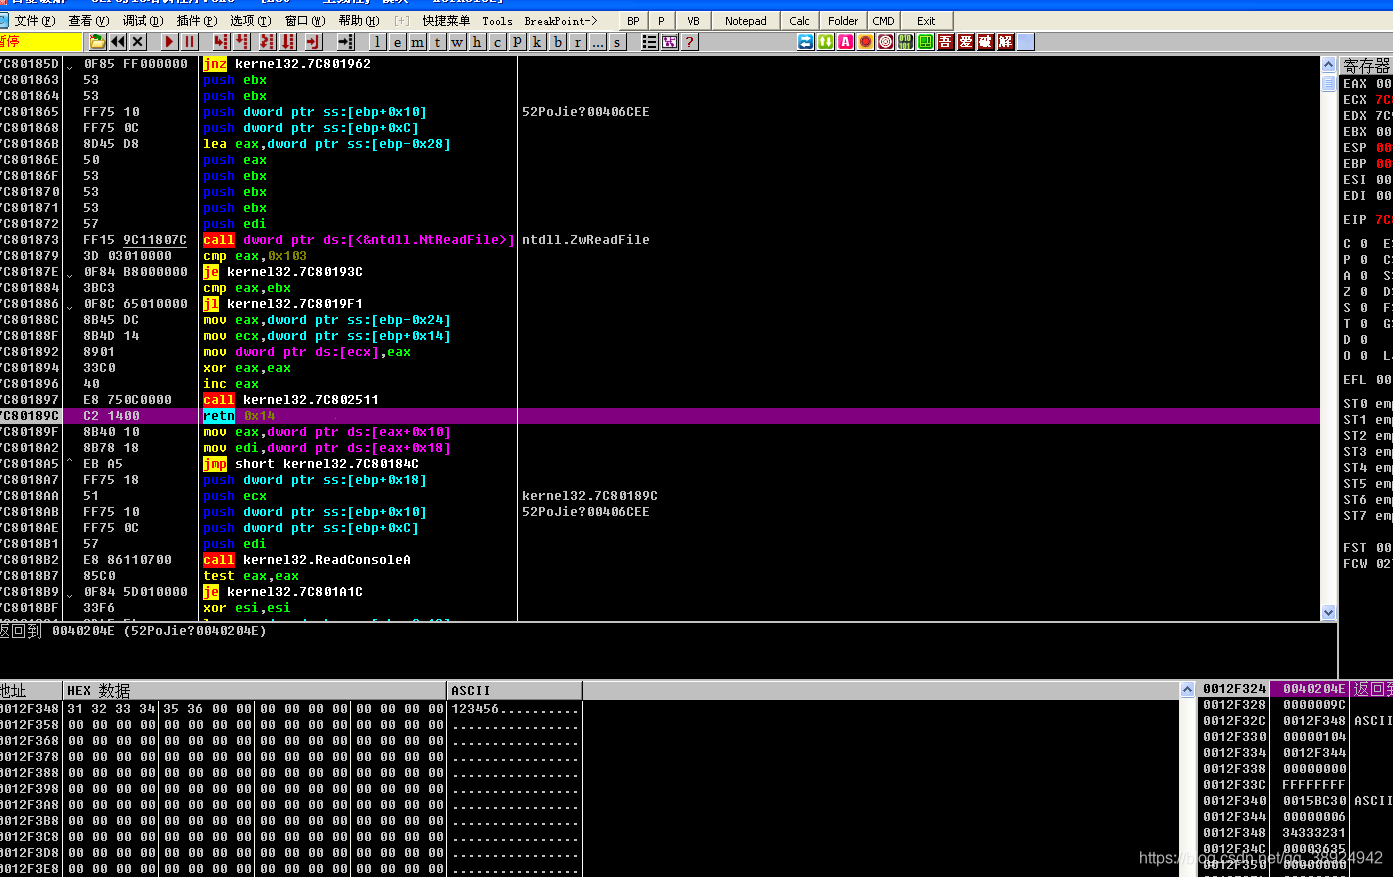Restart the program with the rewind icon
Image resolution: width=1393 pixels, height=877 pixels.
[118, 41]
